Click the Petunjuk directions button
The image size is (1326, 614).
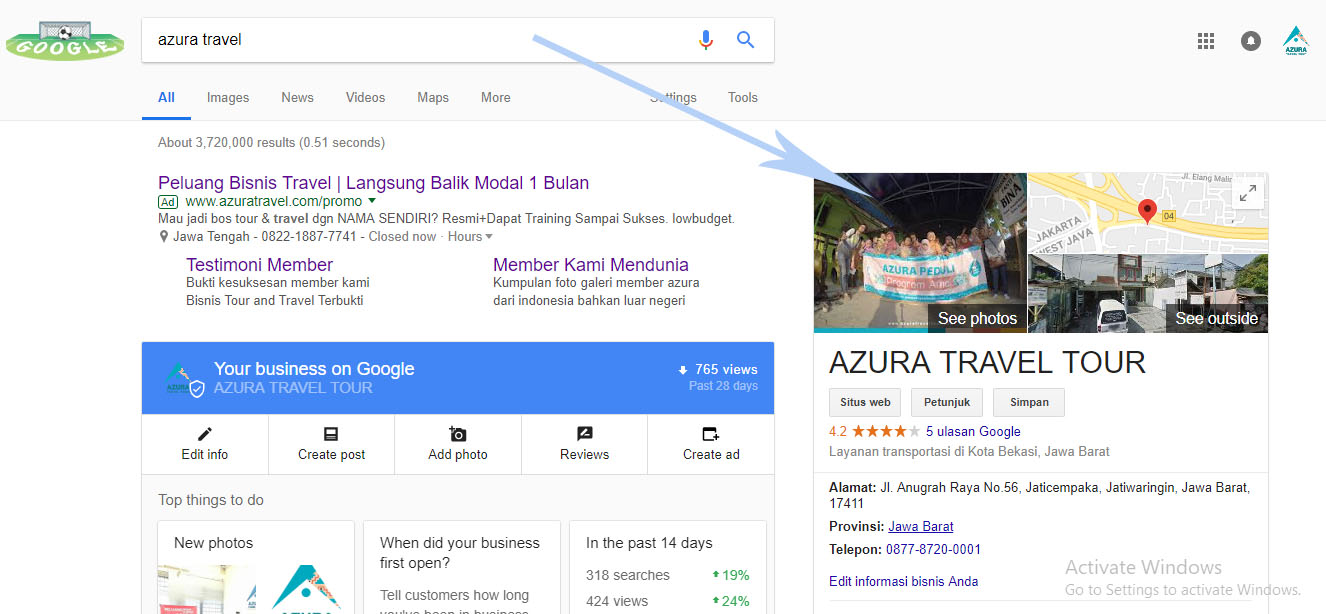947,402
